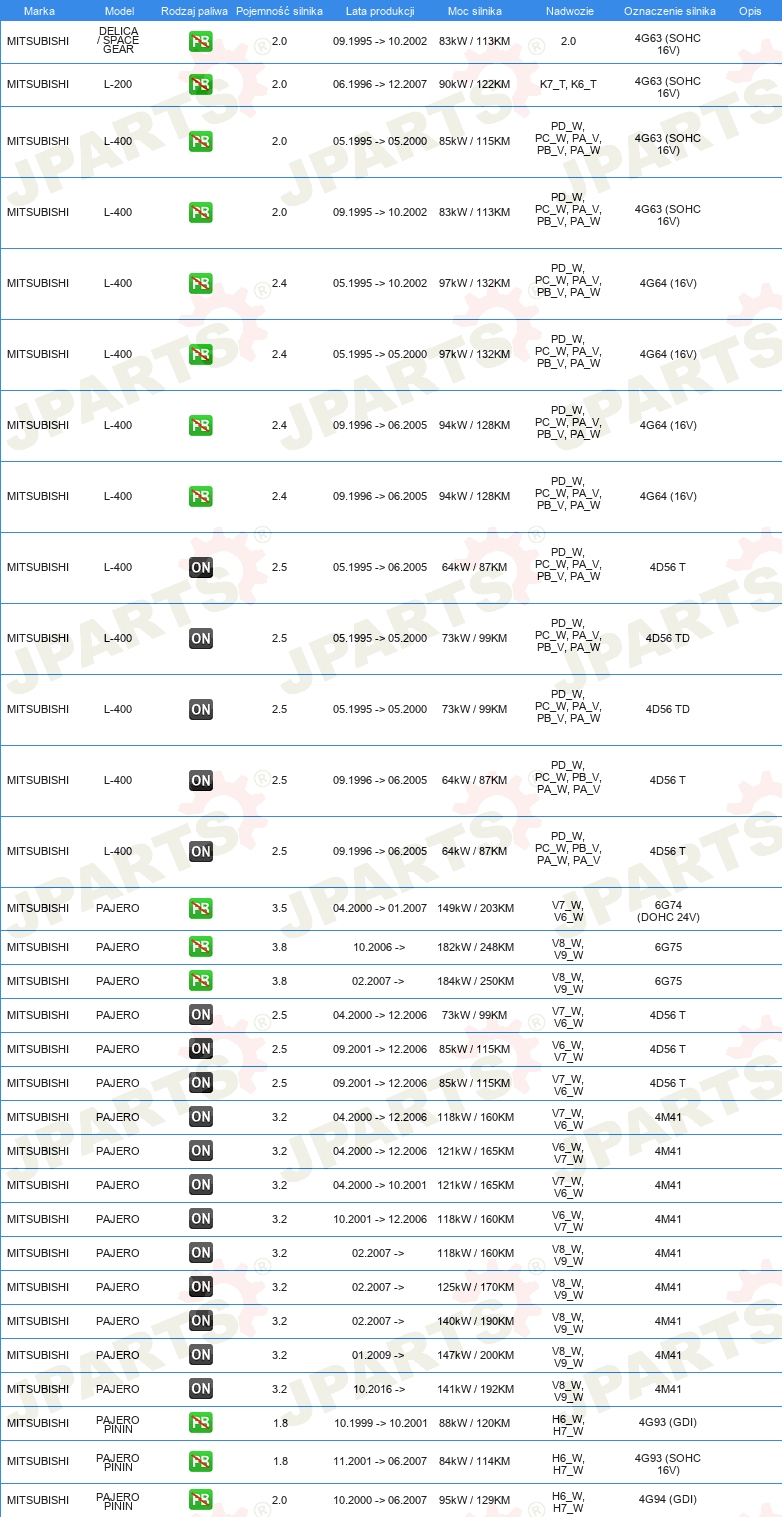Click the ON icon in the PAJERO 2.5 85kW row with body V7_W, V6_W

[200, 1082]
